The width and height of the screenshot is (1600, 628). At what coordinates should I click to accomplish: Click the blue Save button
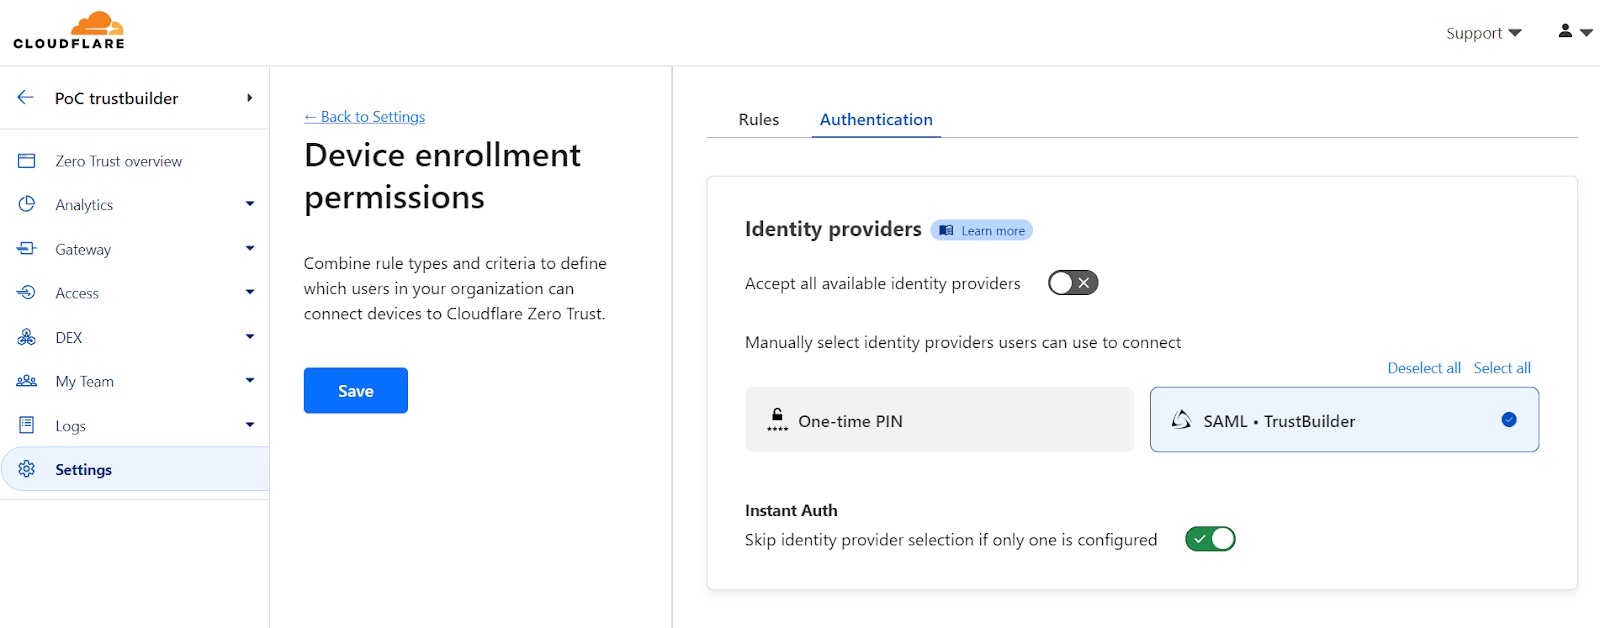(355, 391)
